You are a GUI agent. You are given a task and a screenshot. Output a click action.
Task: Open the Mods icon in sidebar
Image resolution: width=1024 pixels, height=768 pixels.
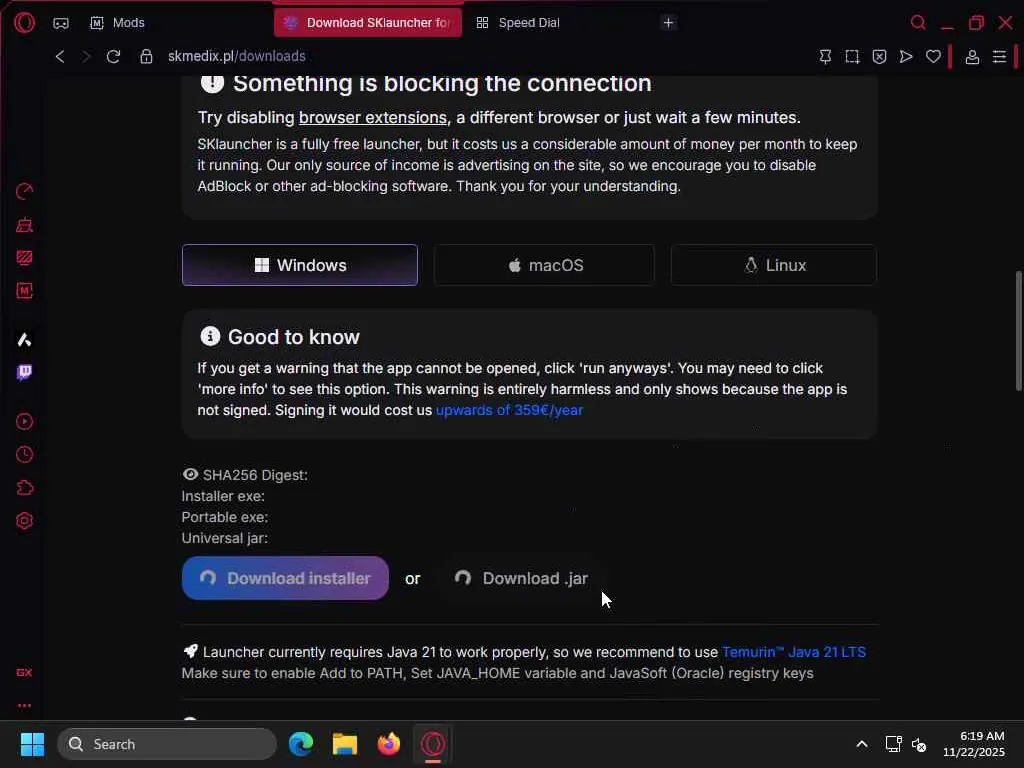pyautogui.click(x=24, y=291)
